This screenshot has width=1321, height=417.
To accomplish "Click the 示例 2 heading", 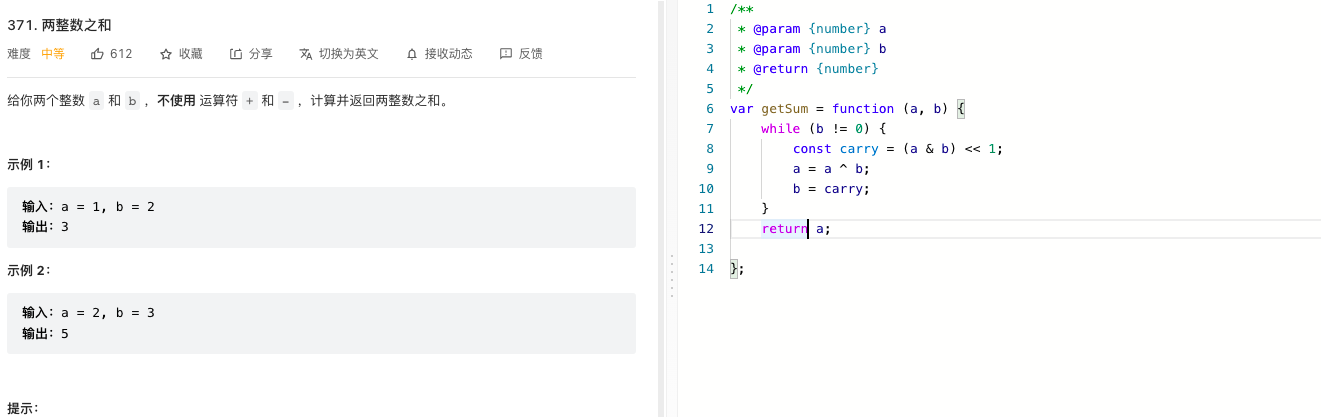I will (x=29, y=270).
